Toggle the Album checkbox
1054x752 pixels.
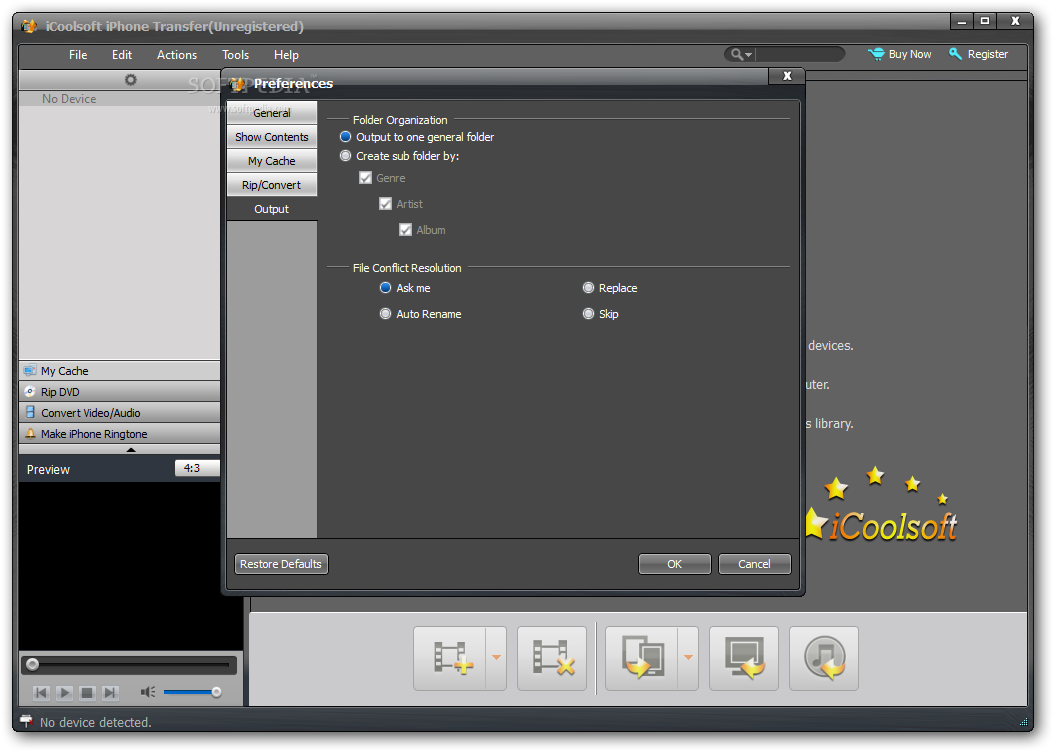pyautogui.click(x=405, y=230)
